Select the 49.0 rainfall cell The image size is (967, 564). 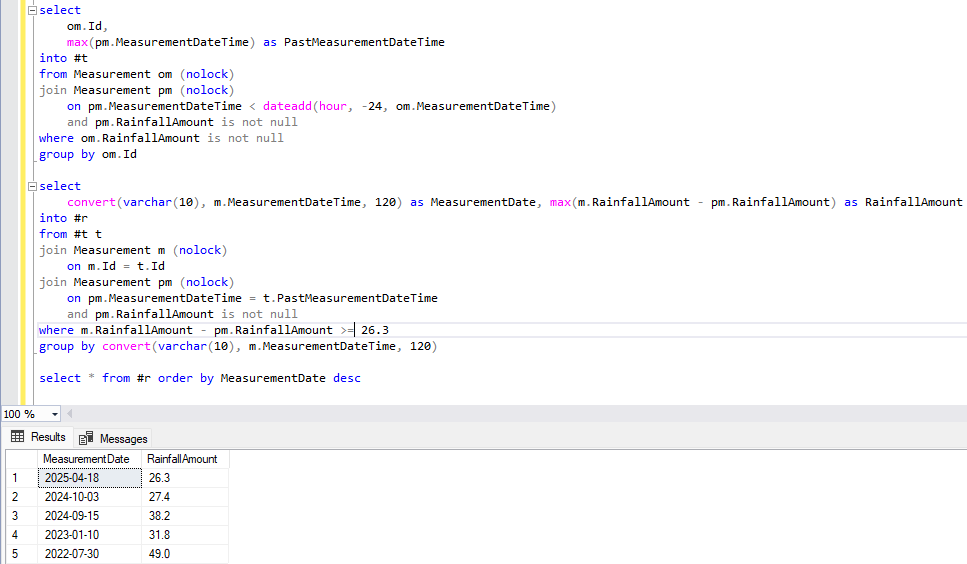coord(184,554)
